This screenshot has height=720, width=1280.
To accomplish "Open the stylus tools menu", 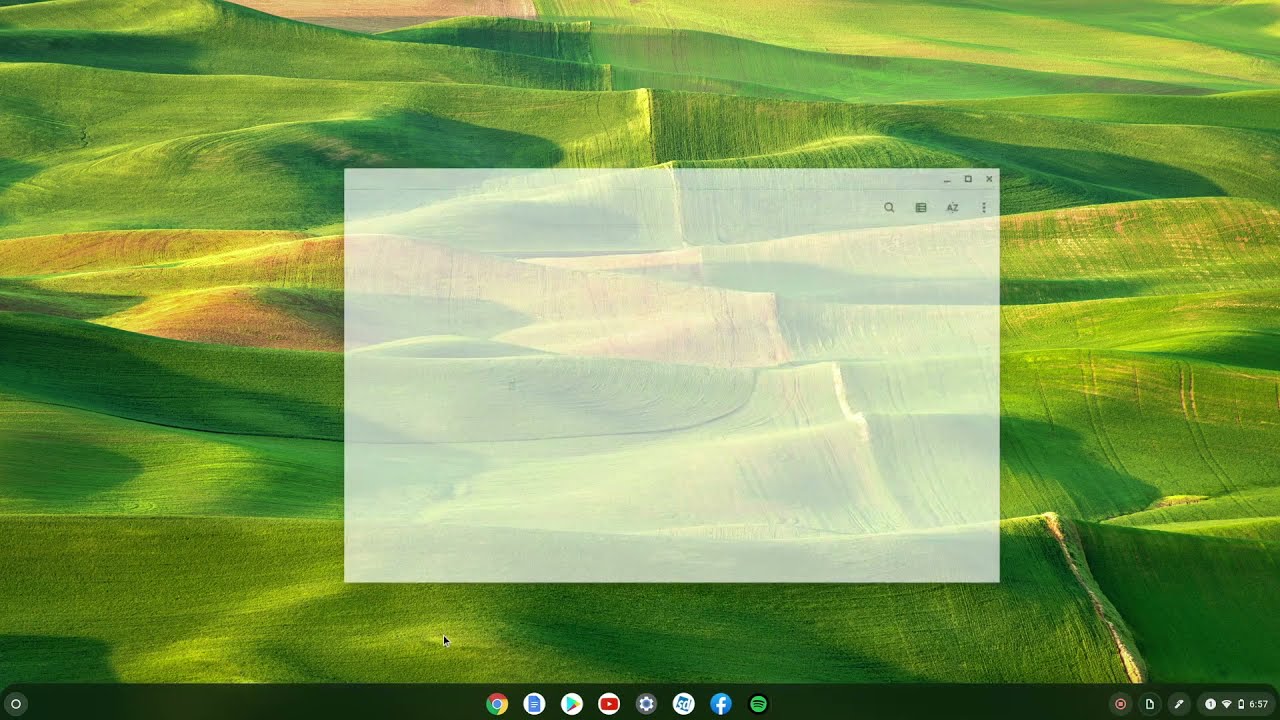I will click(x=1179, y=704).
